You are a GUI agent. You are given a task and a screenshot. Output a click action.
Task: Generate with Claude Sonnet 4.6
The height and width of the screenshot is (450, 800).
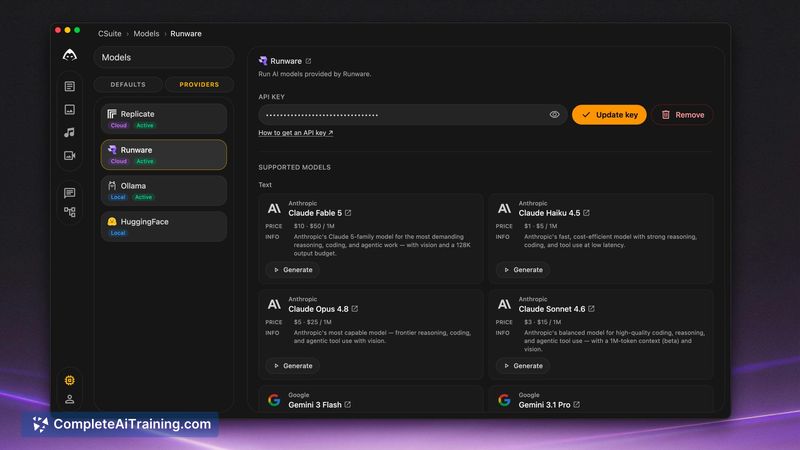[x=523, y=366]
